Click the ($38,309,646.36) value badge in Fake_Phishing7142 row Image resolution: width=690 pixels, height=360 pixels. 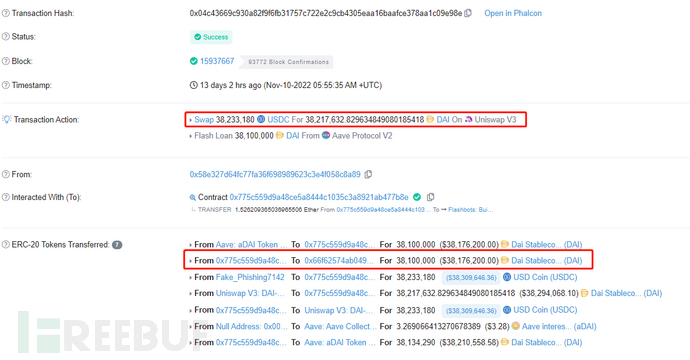(471, 278)
